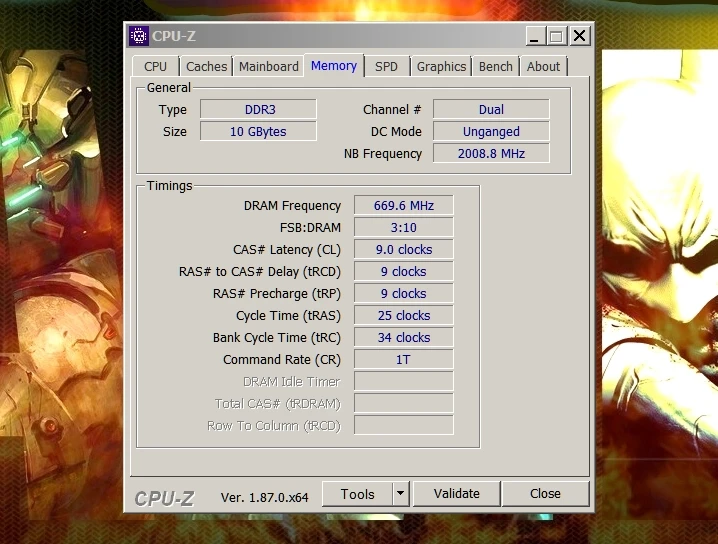Click the 'CPU-Z' window title text
Viewport: 718px width, 544px height.
point(174,36)
